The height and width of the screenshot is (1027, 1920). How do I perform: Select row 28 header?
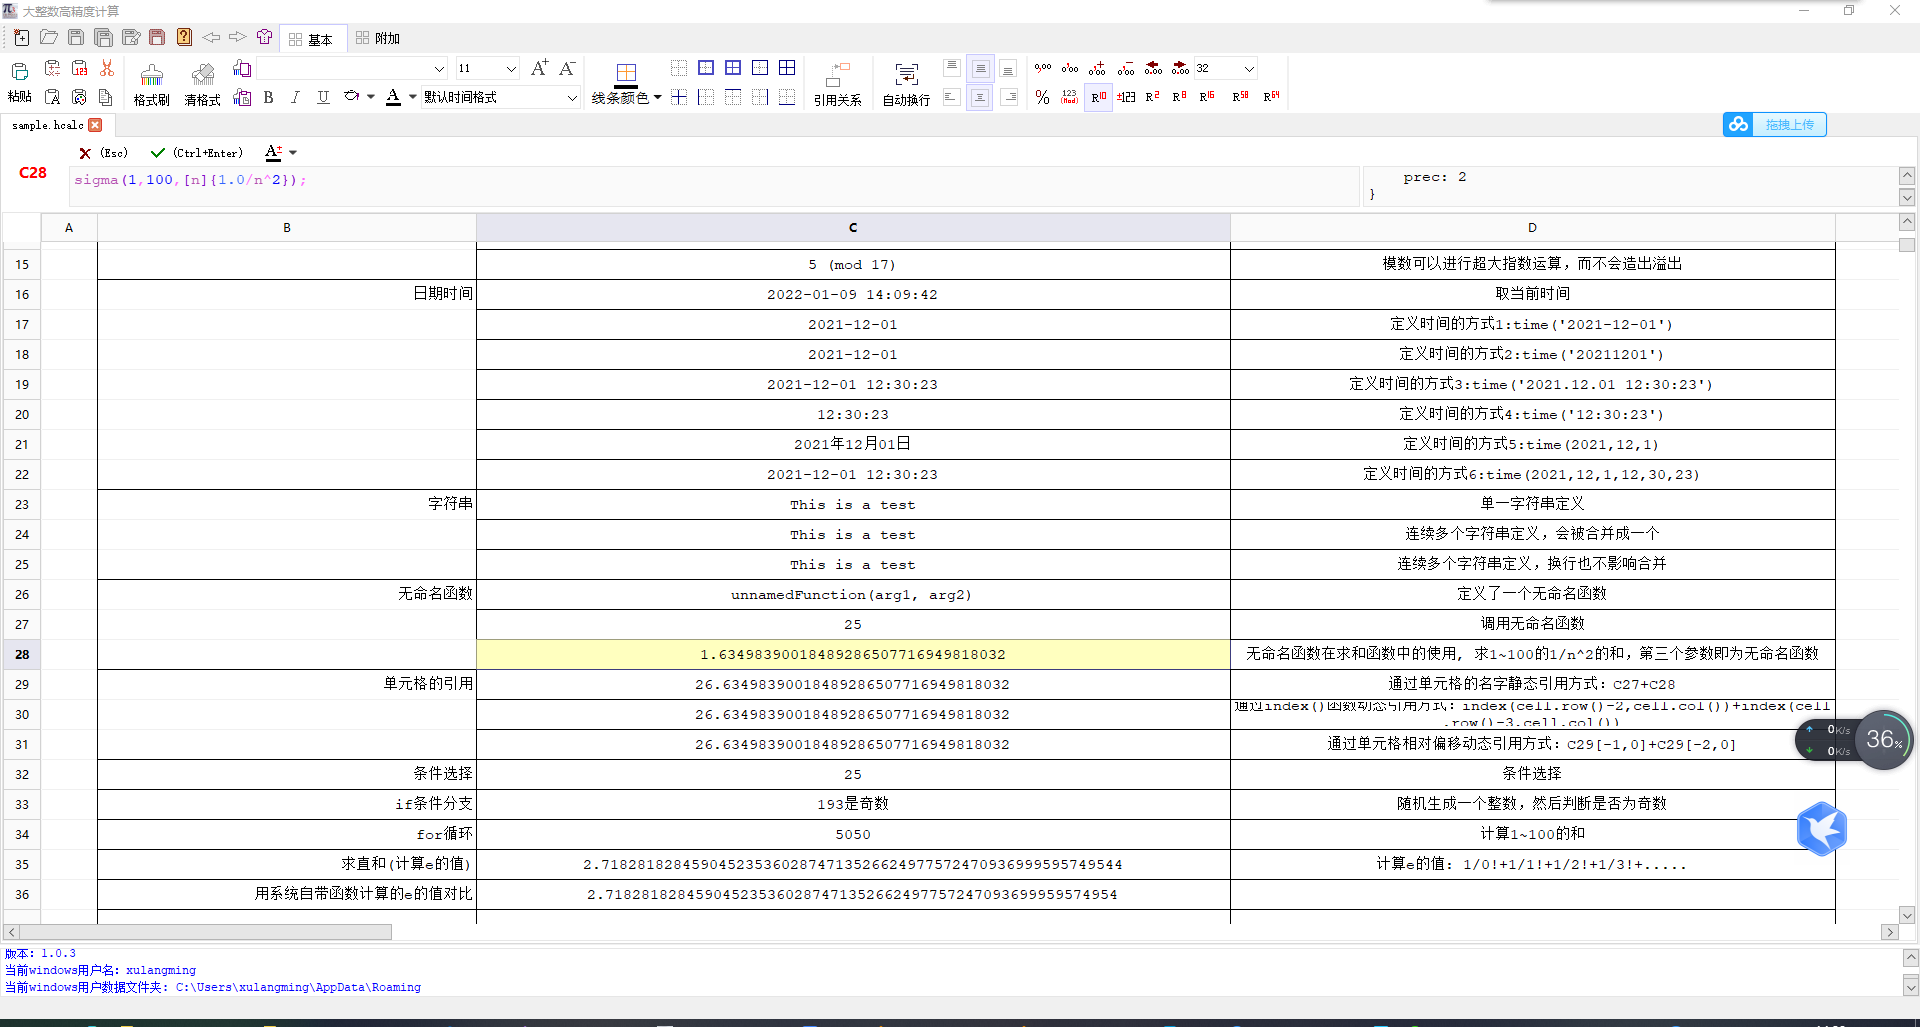point(22,654)
